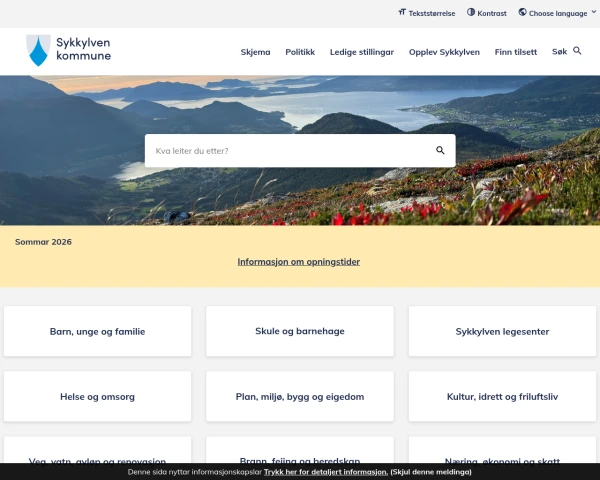
Task: Click the globe language icon
Action: pyautogui.click(x=522, y=12)
